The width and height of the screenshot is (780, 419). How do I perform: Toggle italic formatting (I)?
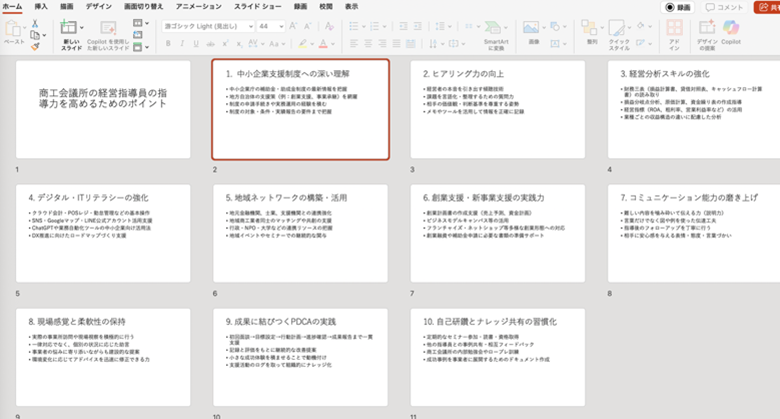point(183,43)
